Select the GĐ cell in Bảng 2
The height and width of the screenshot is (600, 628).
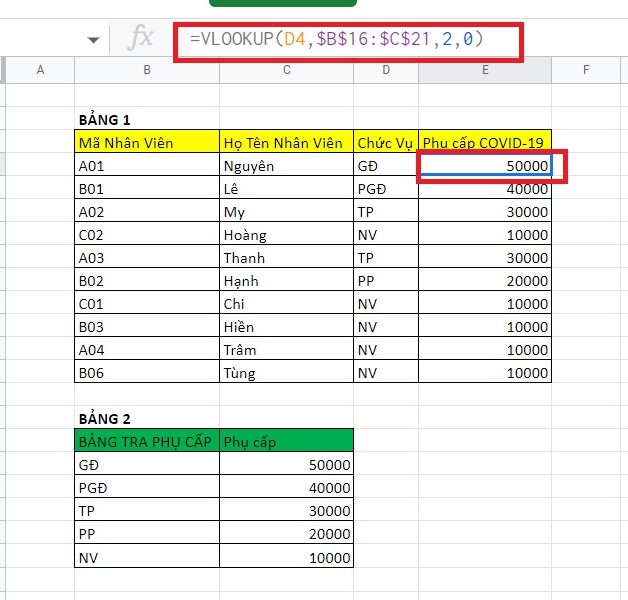[x=147, y=464]
